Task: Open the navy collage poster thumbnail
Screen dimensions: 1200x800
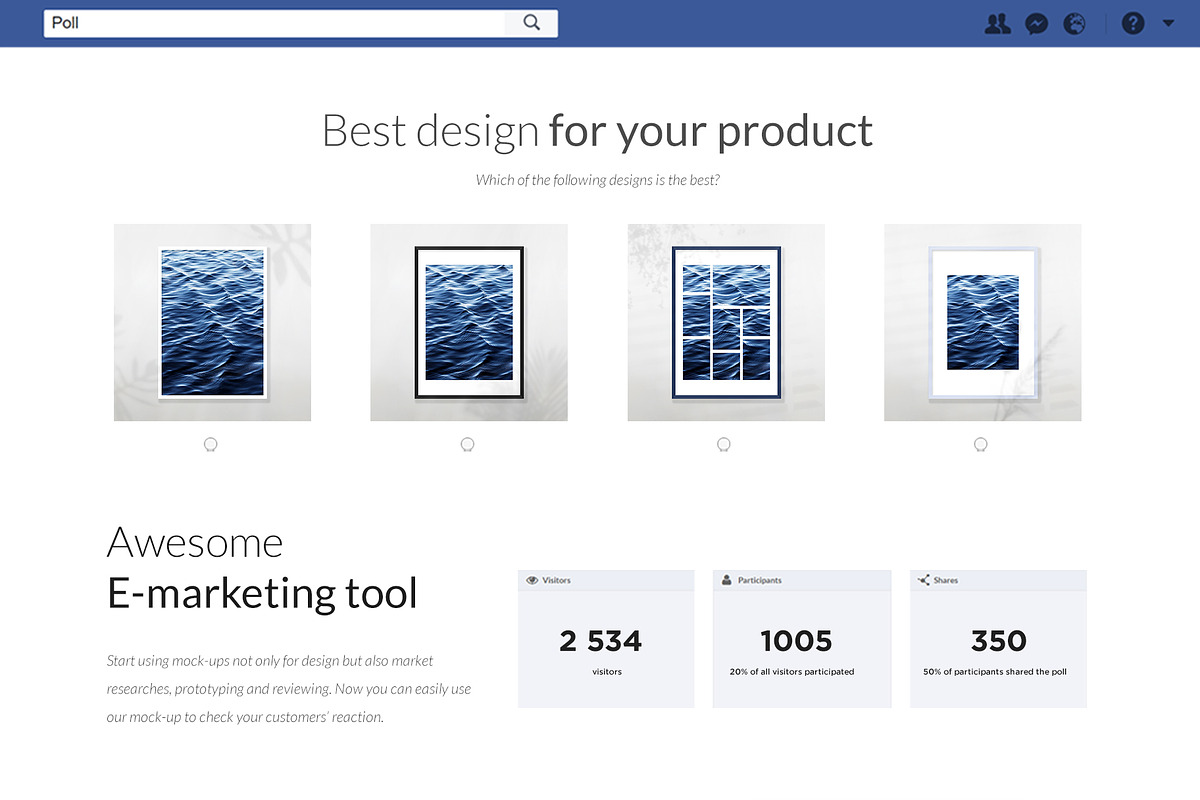Action: point(726,322)
